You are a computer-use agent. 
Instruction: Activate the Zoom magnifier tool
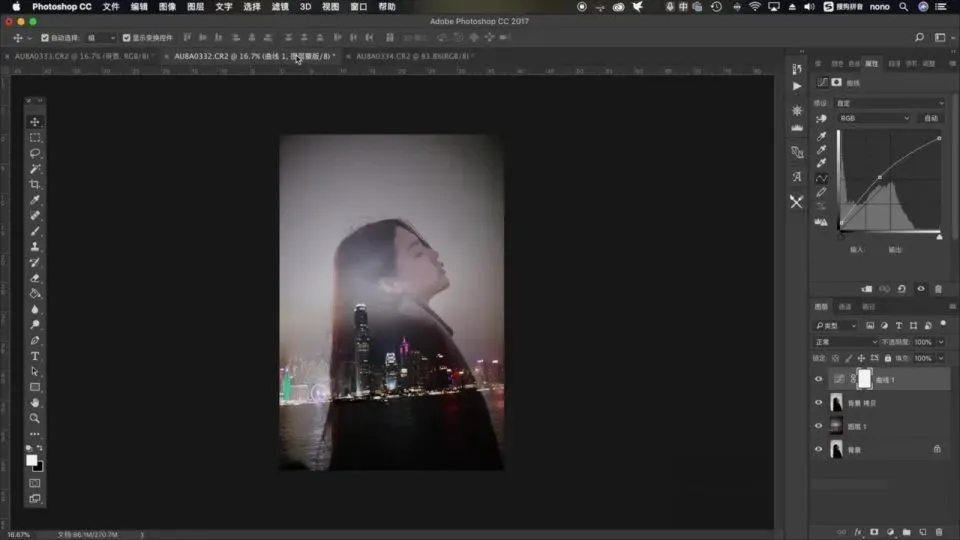[x=35, y=418]
